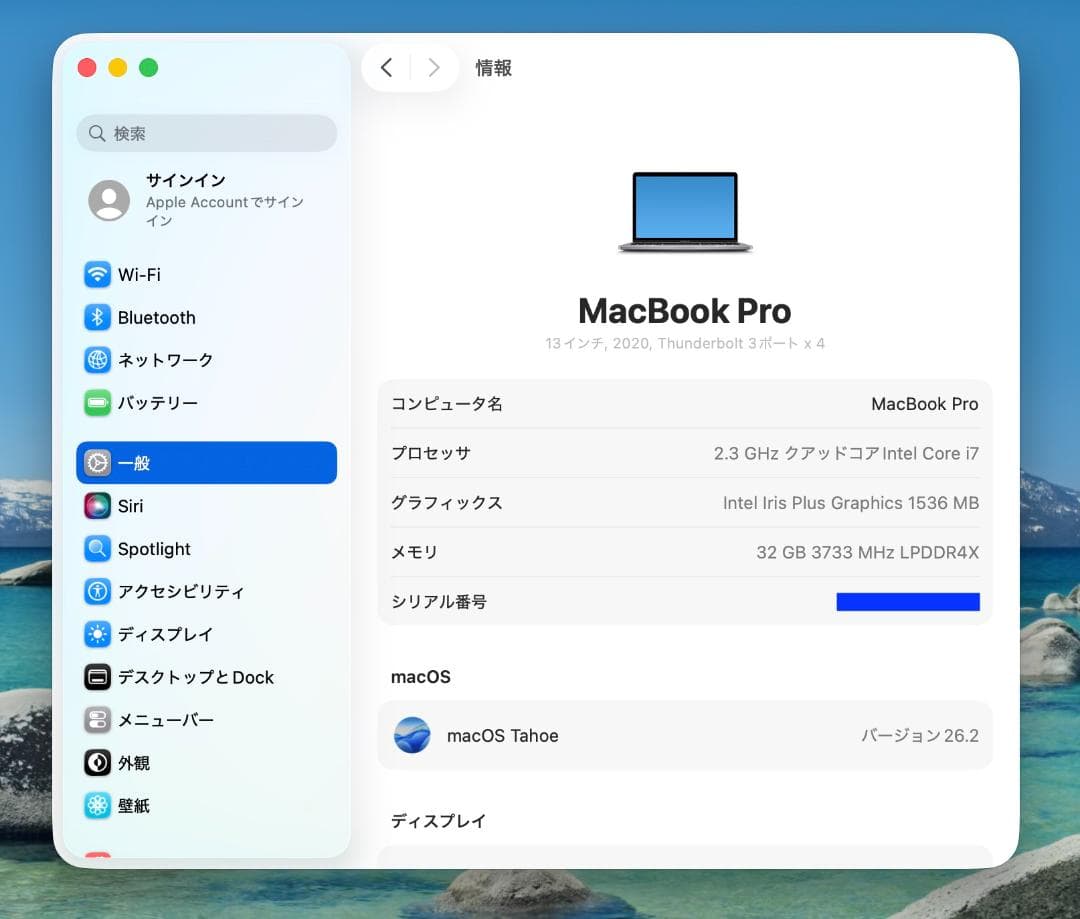Select the Spotlight magnifying glass icon
Screen dimensions: 1080x919
pyautogui.click(x=97, y=549)
